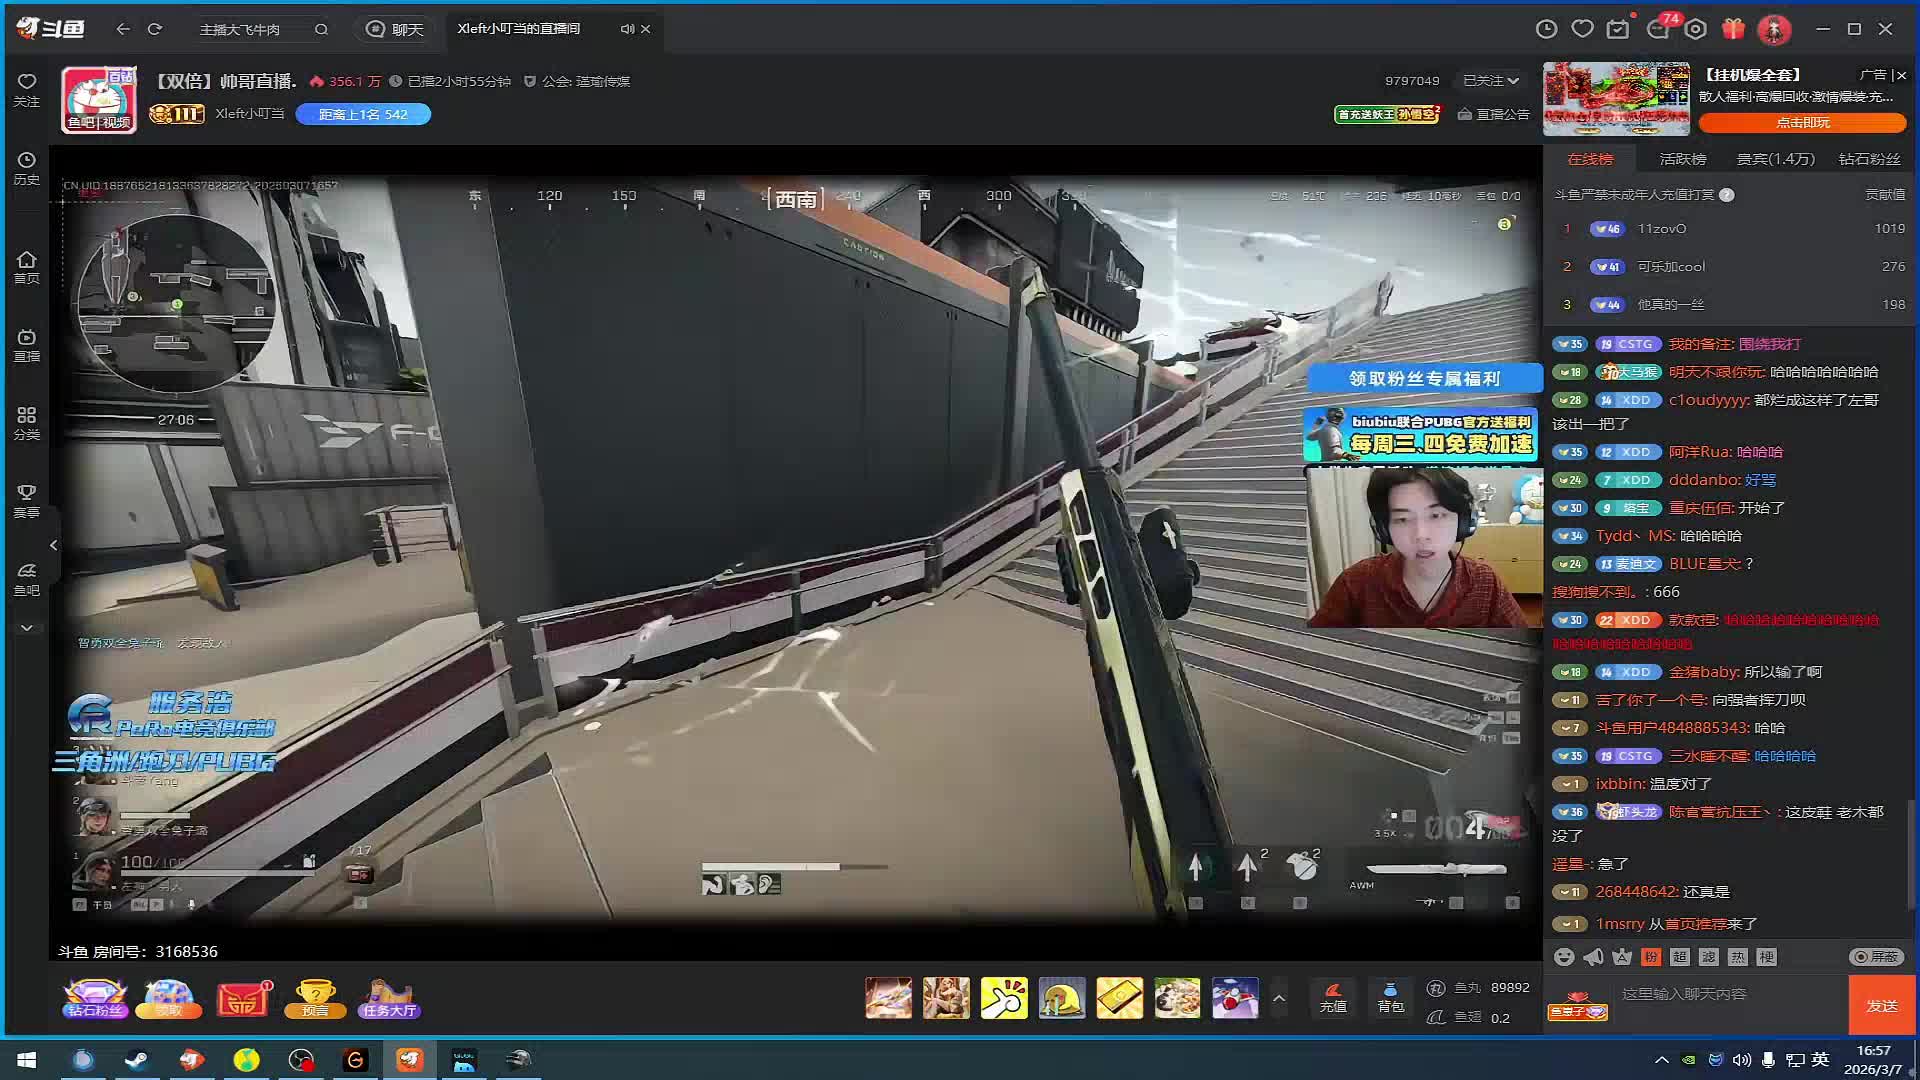Open hexagon settings icon in title bar
Image resolution: width=1920 pixels, height=1080 pixels.
pyautogui.click(x=1695, y=29)
